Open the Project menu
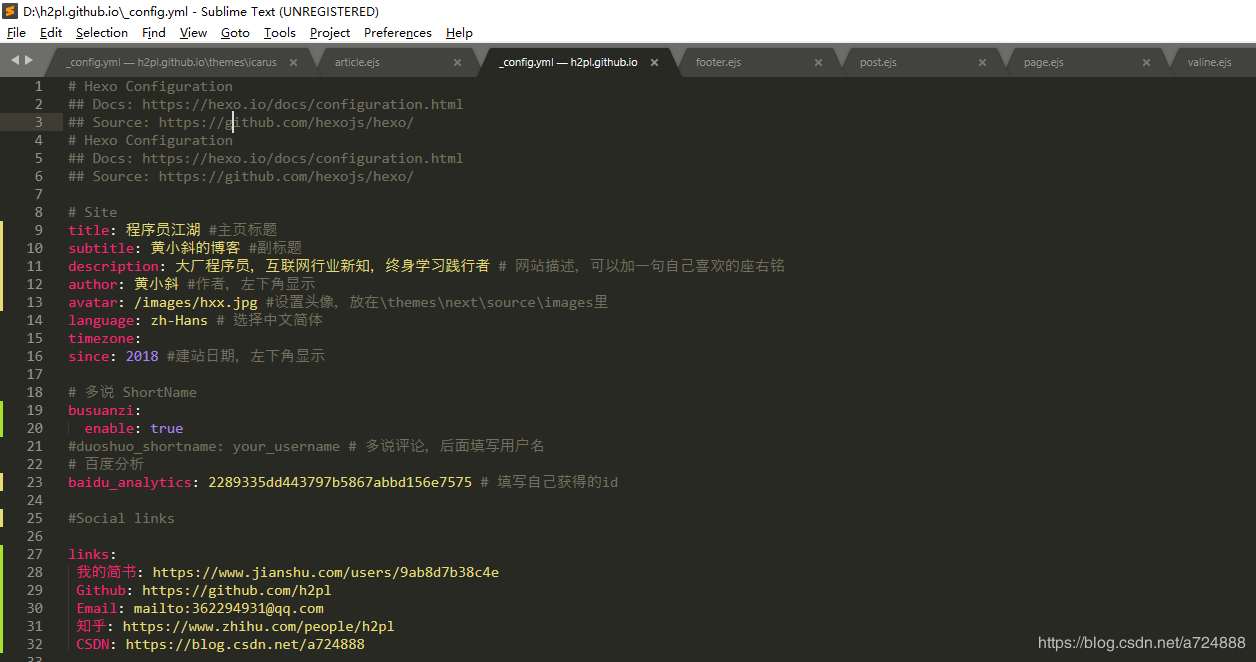This screenshot has height=662, width=1256. point(330,33)
